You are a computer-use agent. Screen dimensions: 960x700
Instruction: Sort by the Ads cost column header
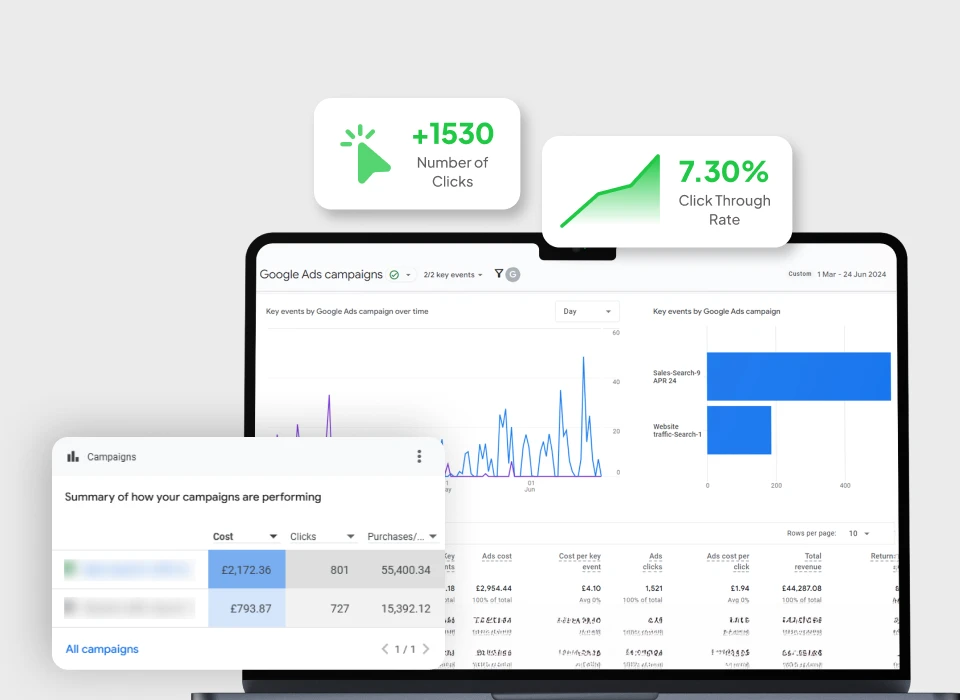pos(497,556)
